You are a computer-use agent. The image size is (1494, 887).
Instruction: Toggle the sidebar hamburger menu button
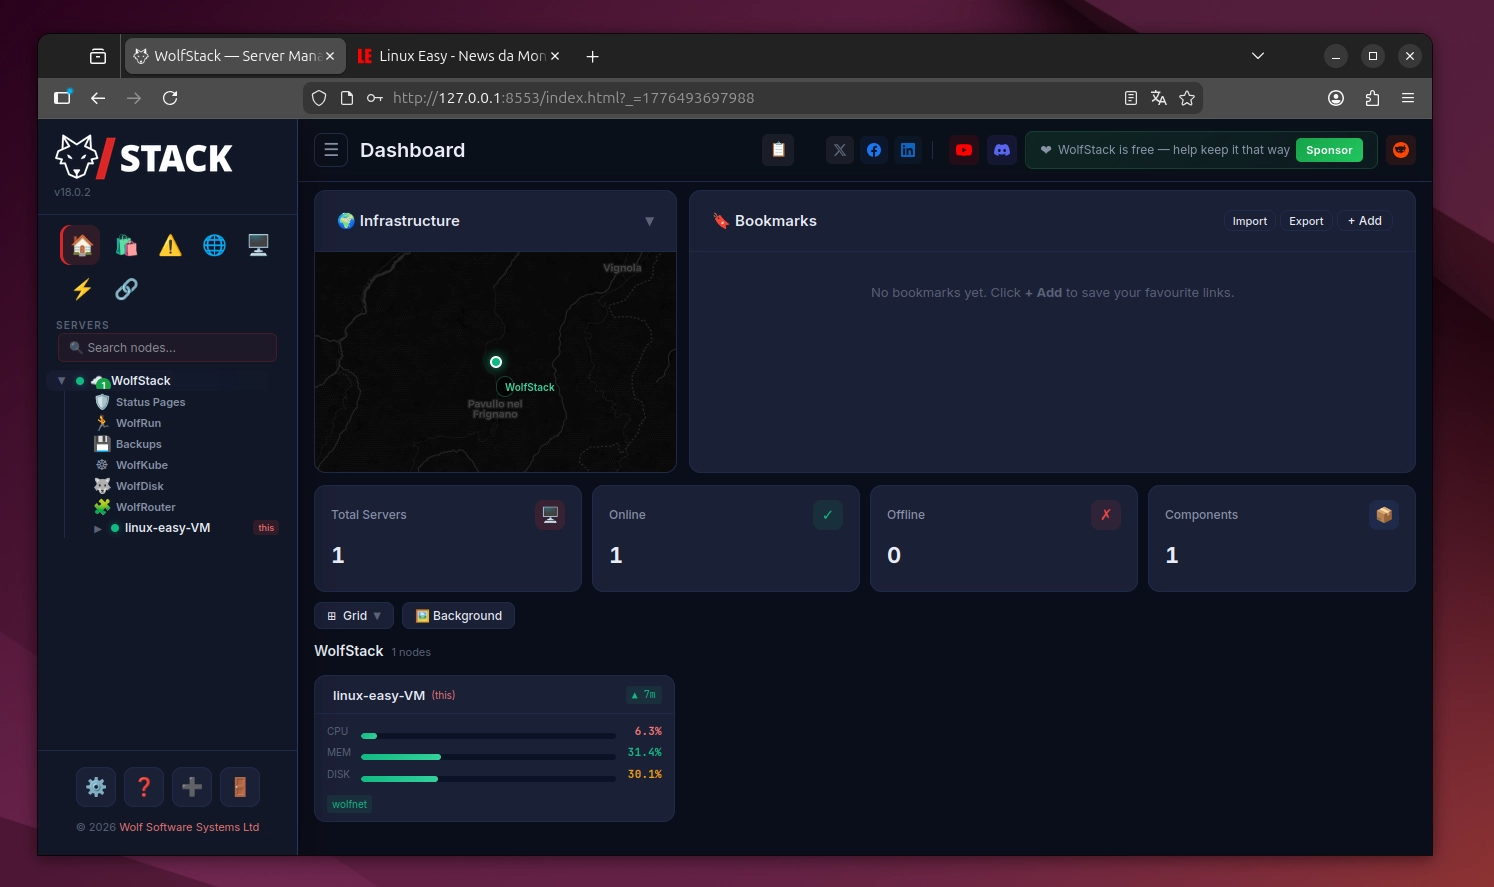(x=331, y=150)
